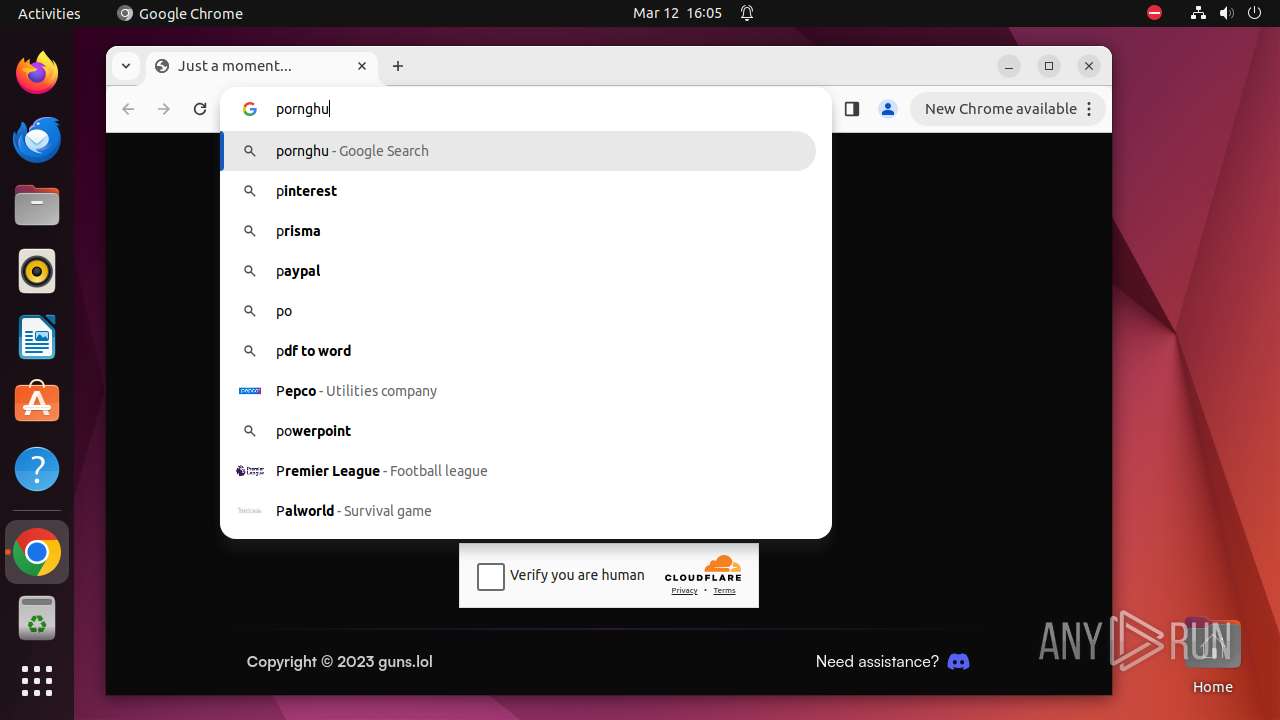Select the powerpoint suggestion
1280x720 pixels.
tap(518, 431)
